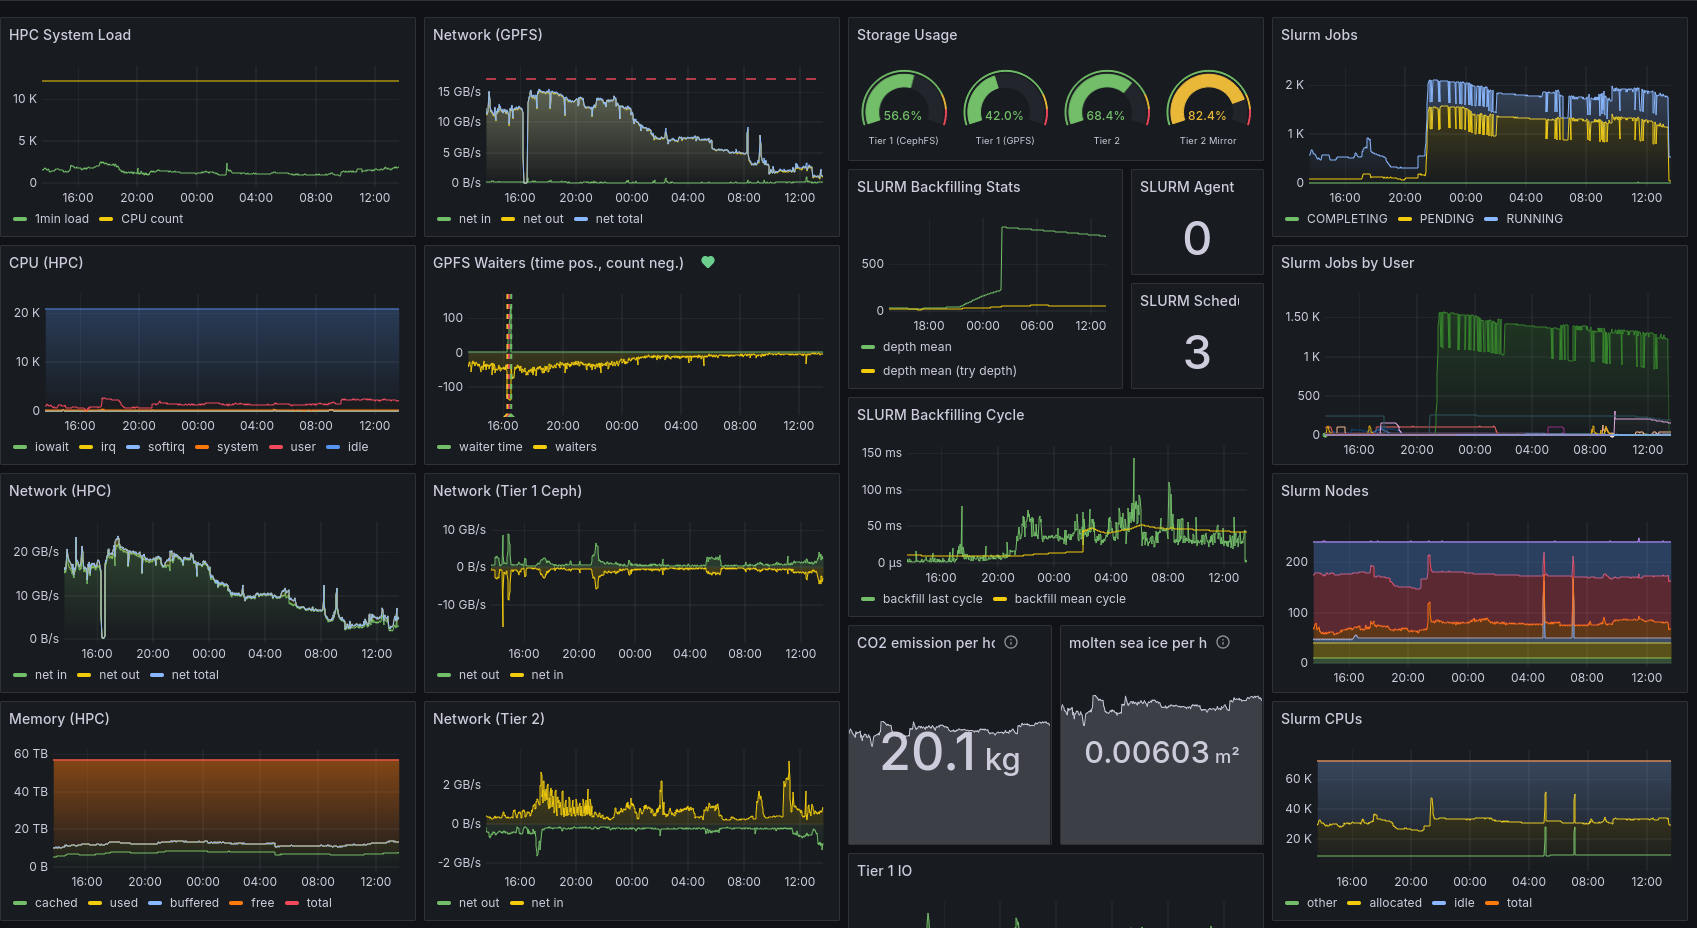Open the Slurm Jobs panel title menu

pyautogui.click(x=1319, y=35)
